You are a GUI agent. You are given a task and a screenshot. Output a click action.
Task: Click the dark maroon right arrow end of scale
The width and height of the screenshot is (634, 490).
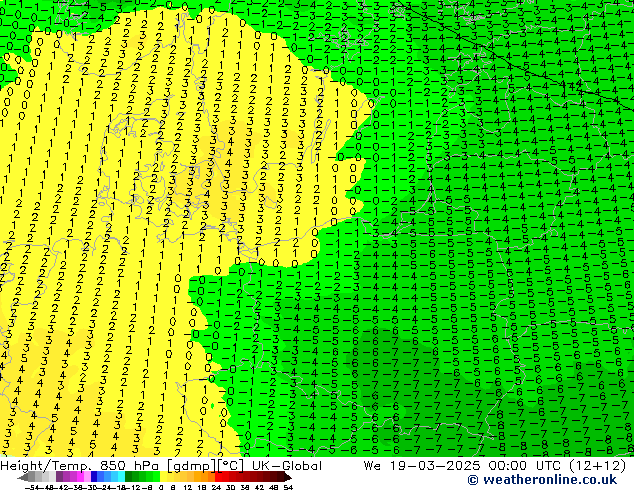[x=287, y=477]
